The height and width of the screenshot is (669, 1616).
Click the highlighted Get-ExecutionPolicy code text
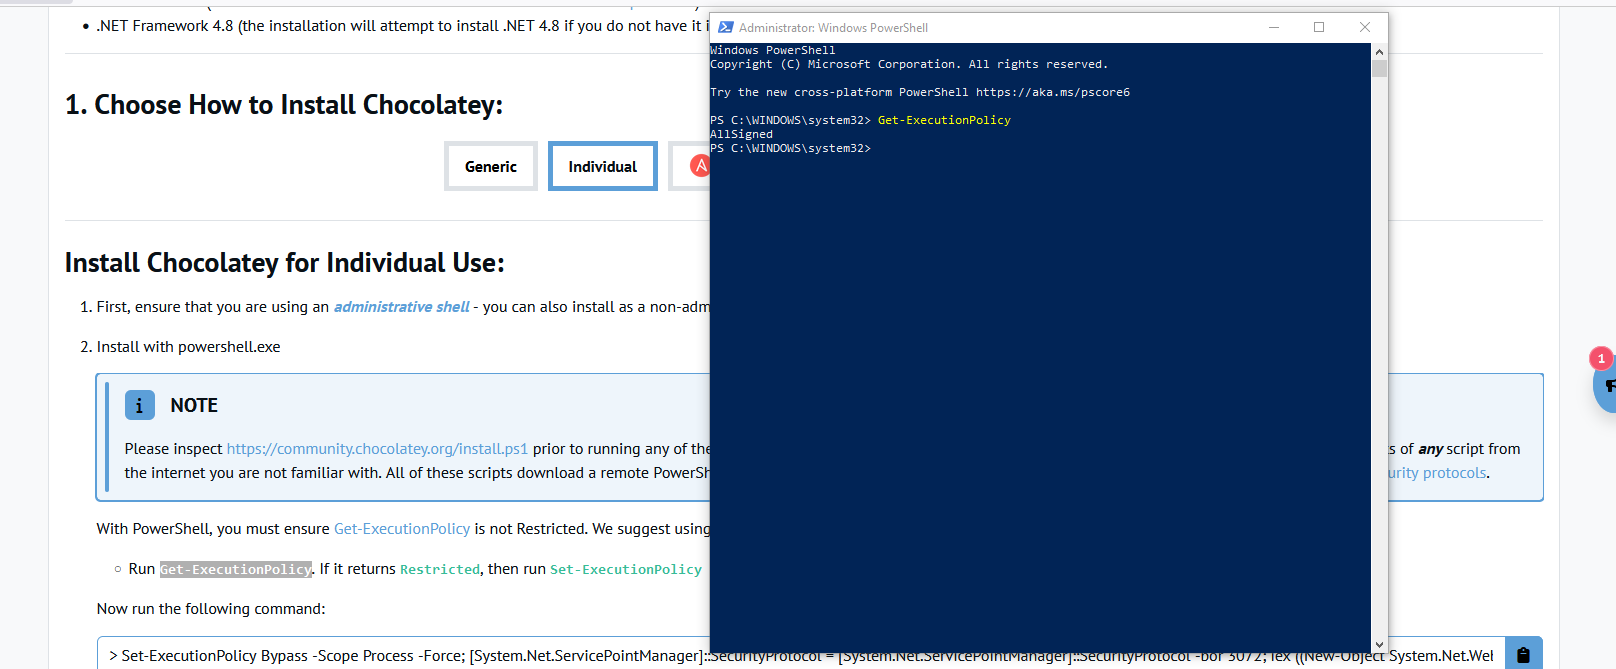pos(236,569)
